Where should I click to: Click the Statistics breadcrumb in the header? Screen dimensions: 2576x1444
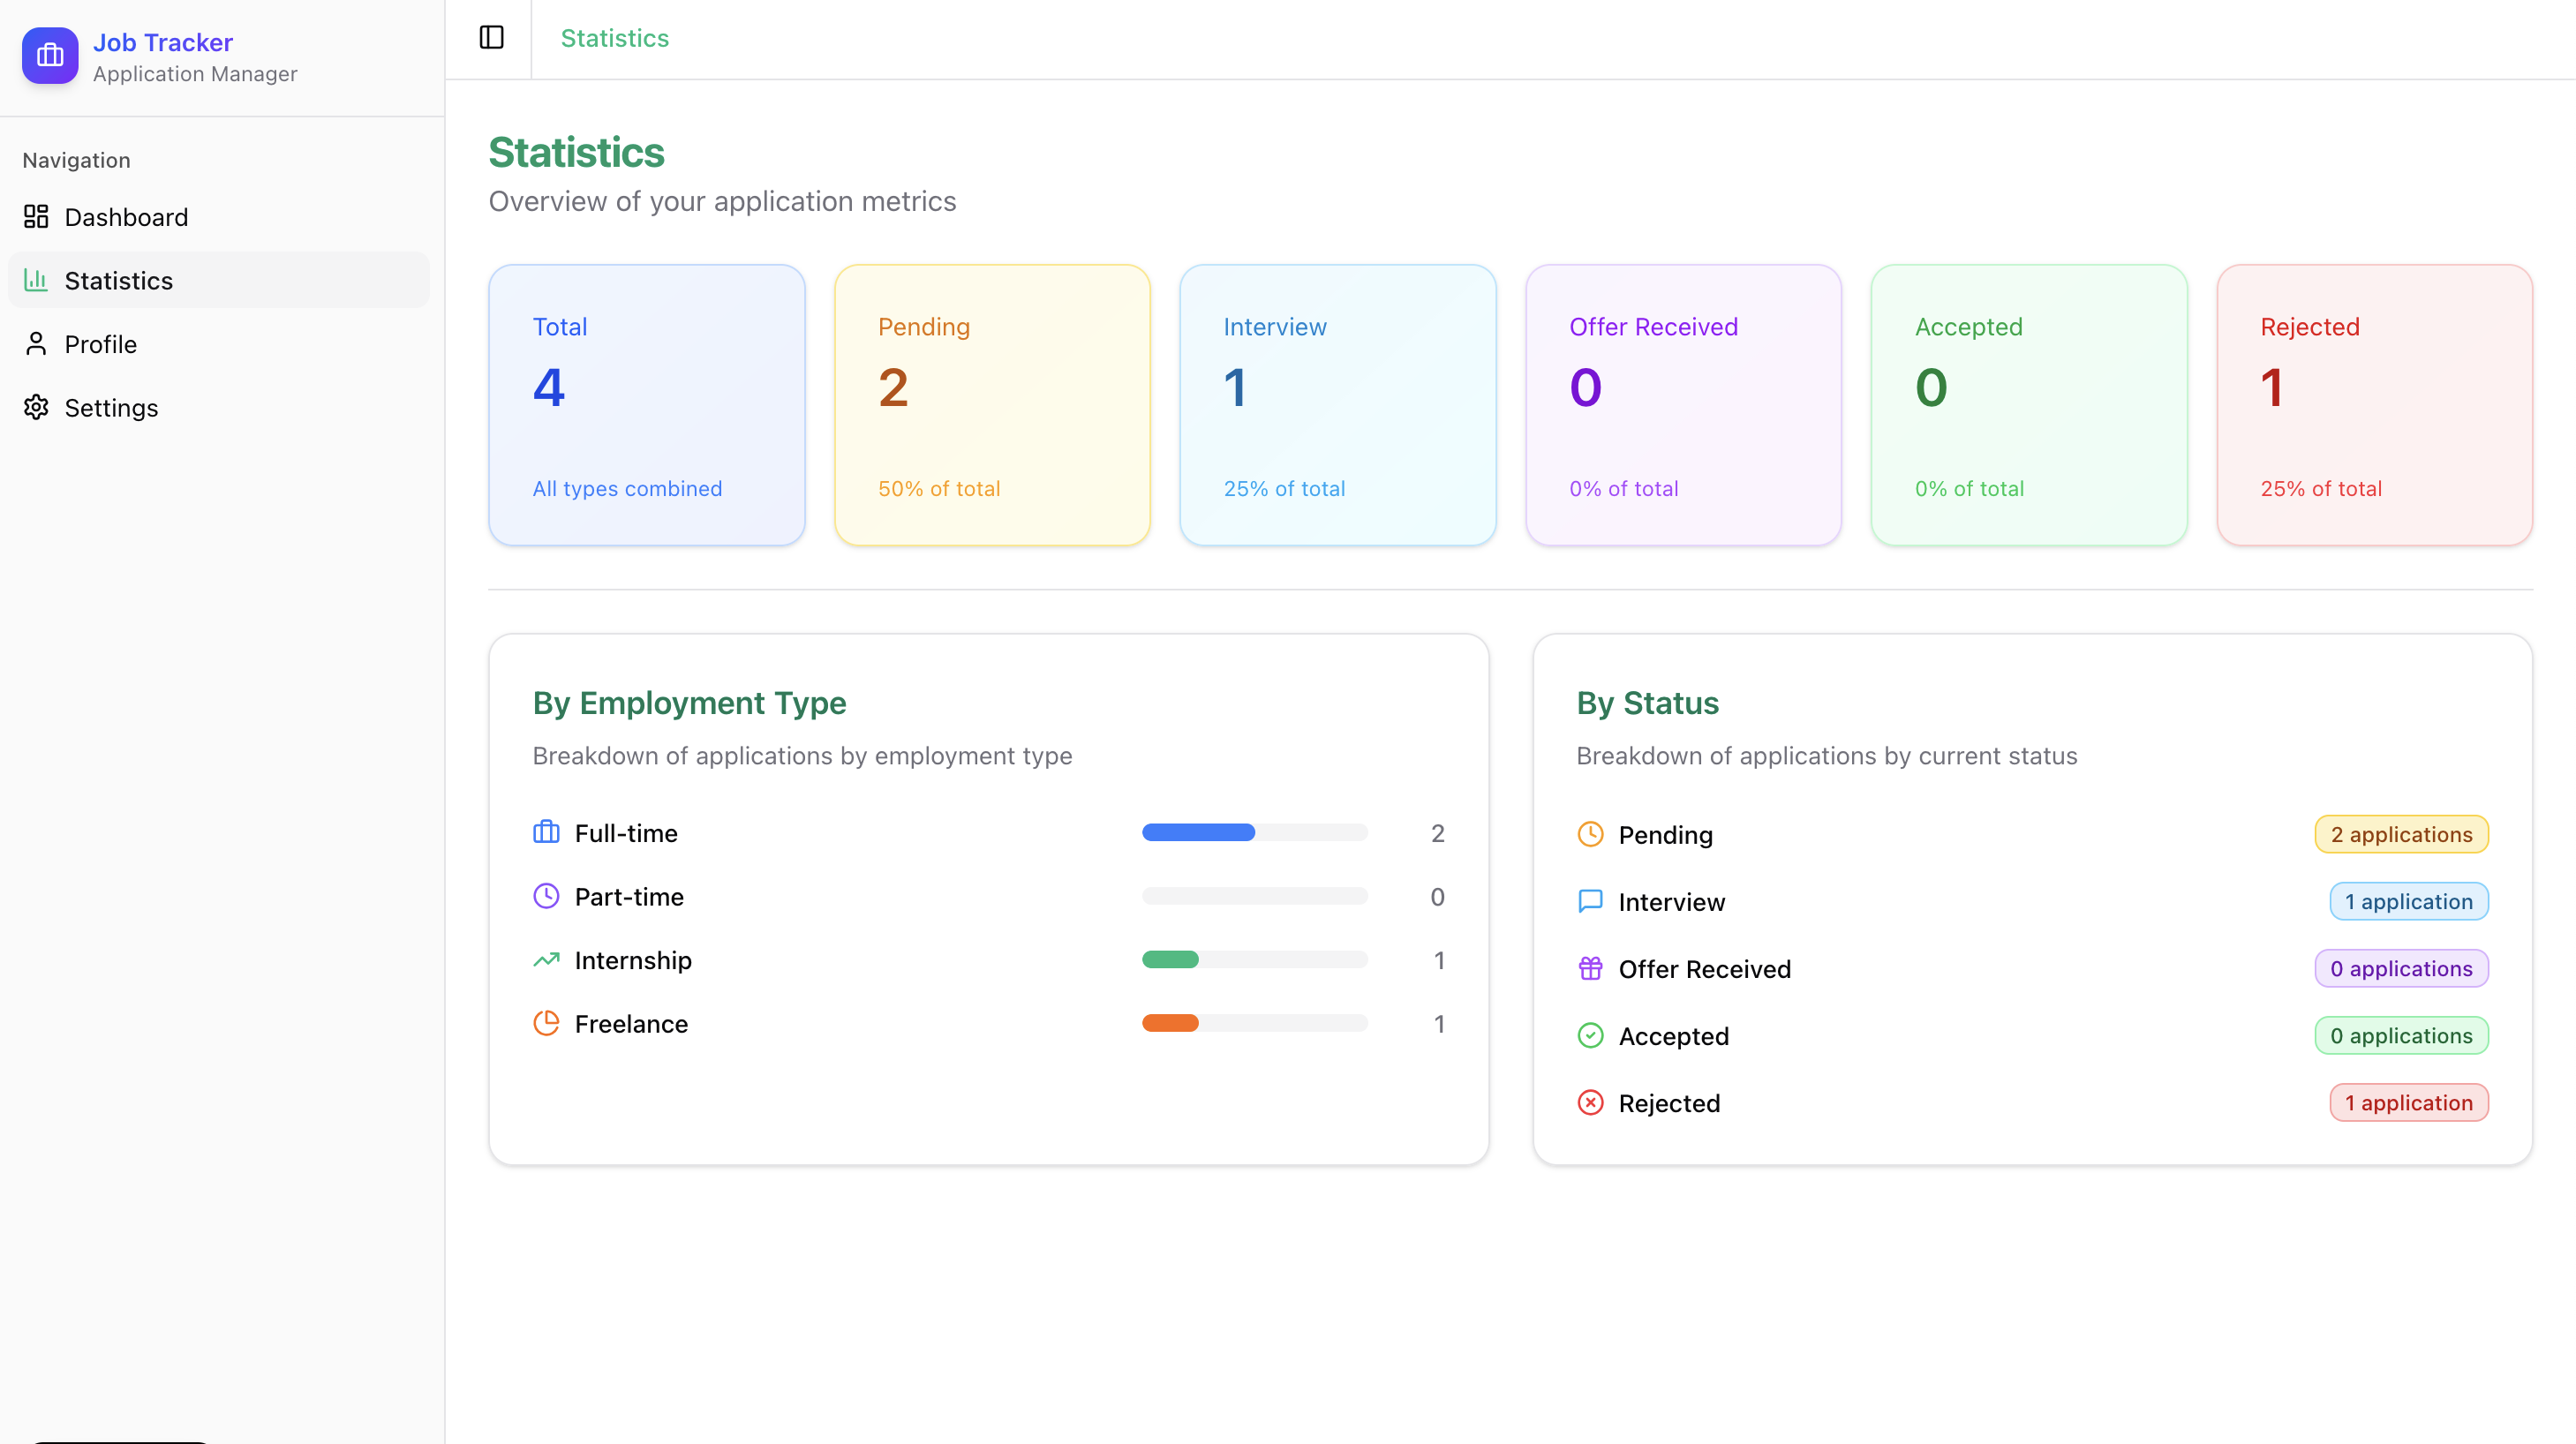coord(614,38)
